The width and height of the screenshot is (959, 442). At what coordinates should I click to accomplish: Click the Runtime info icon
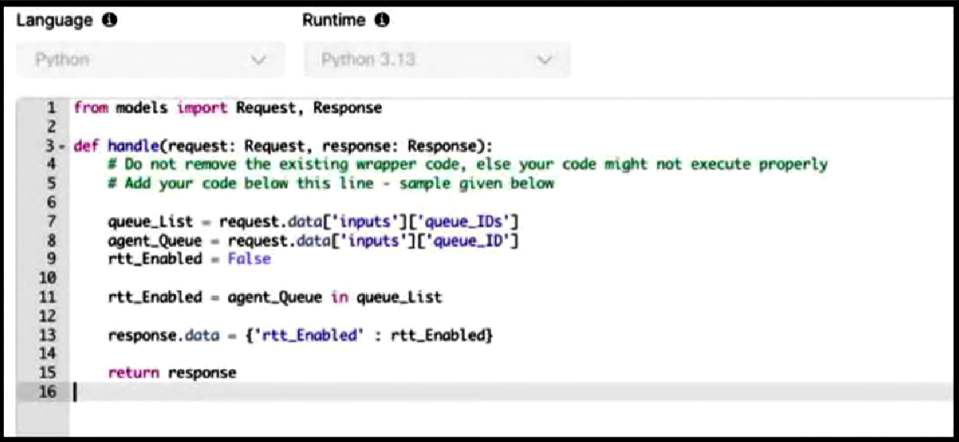point(382,21)
